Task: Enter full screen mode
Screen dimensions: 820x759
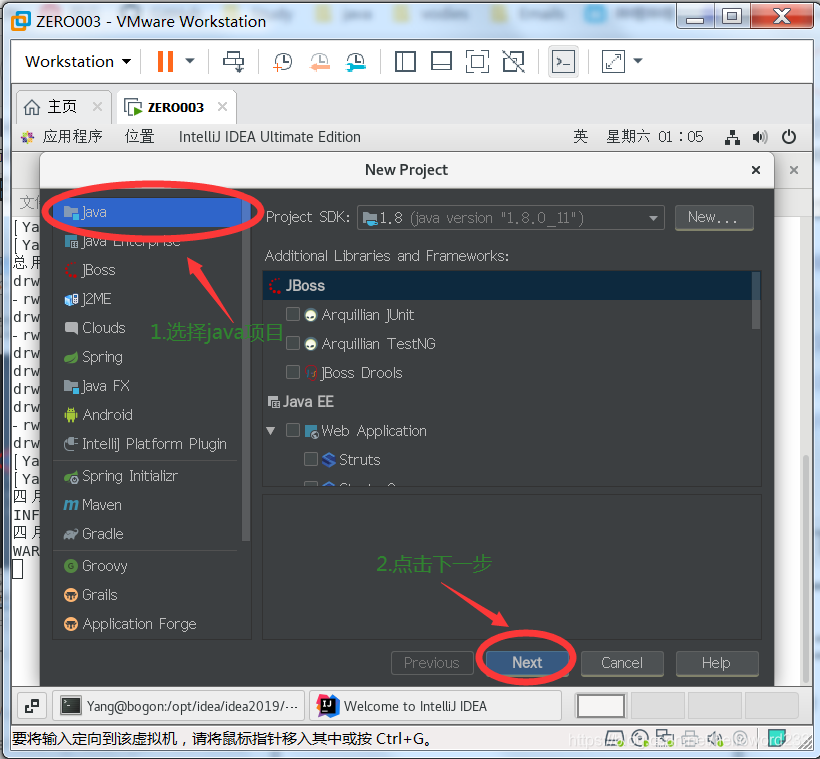Action: (477, 61)
